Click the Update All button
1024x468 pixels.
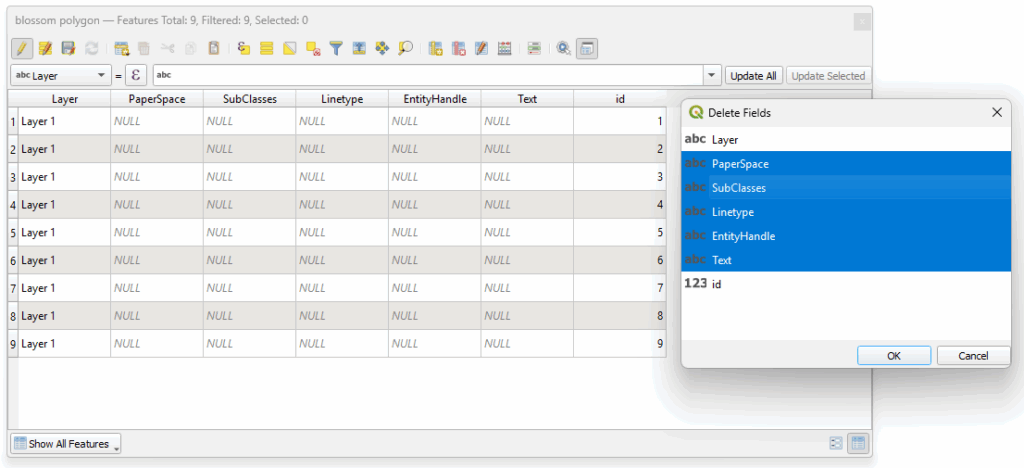click(x=754, y=75)
